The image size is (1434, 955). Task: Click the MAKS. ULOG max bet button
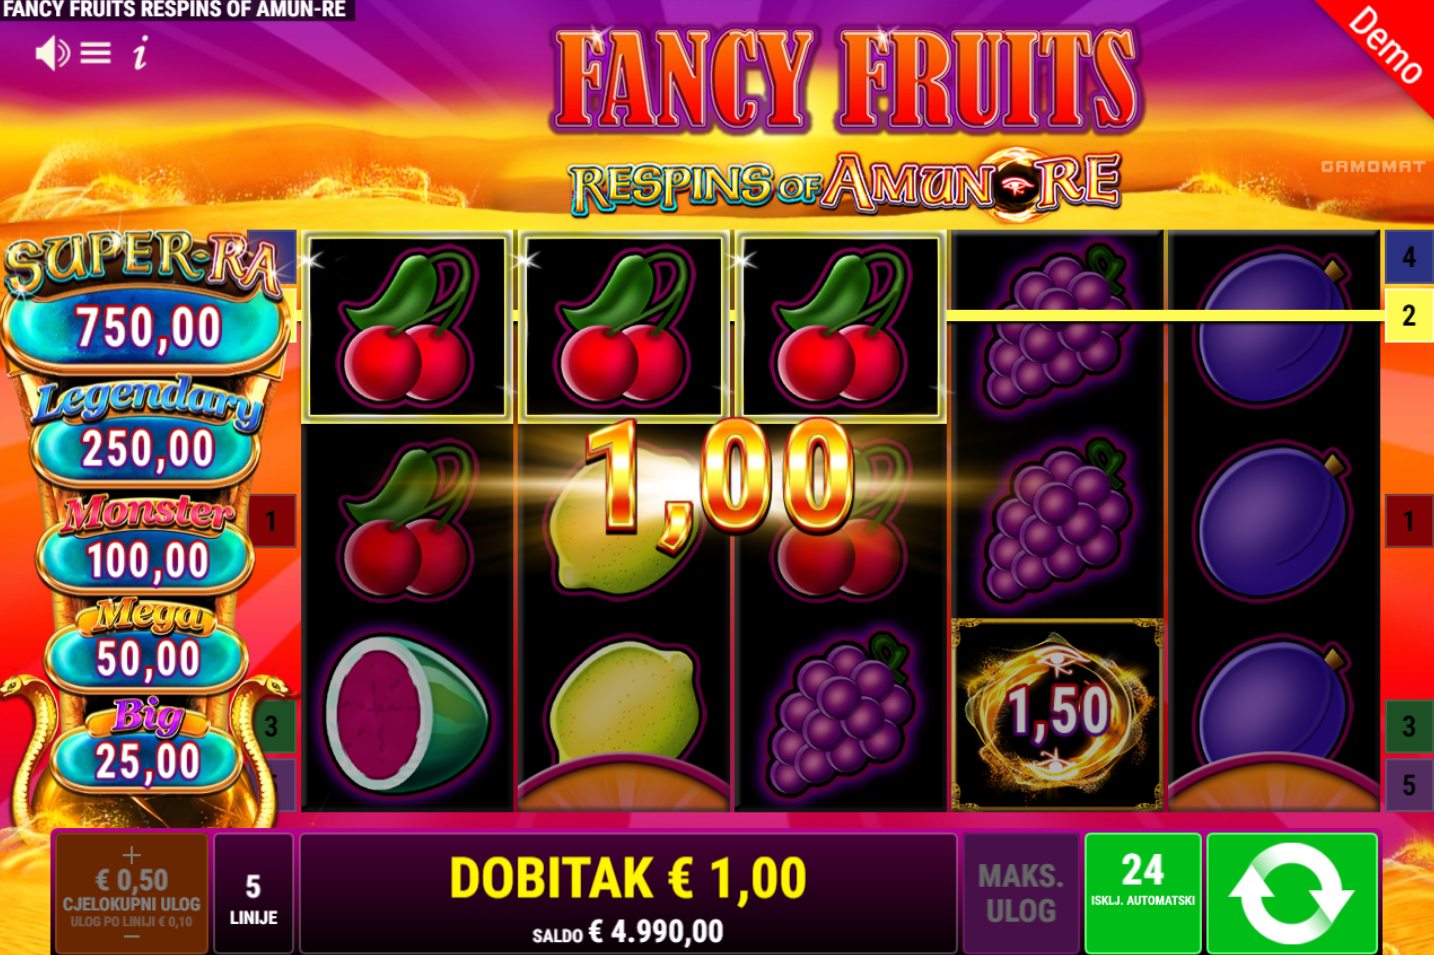coord(1020,892)
